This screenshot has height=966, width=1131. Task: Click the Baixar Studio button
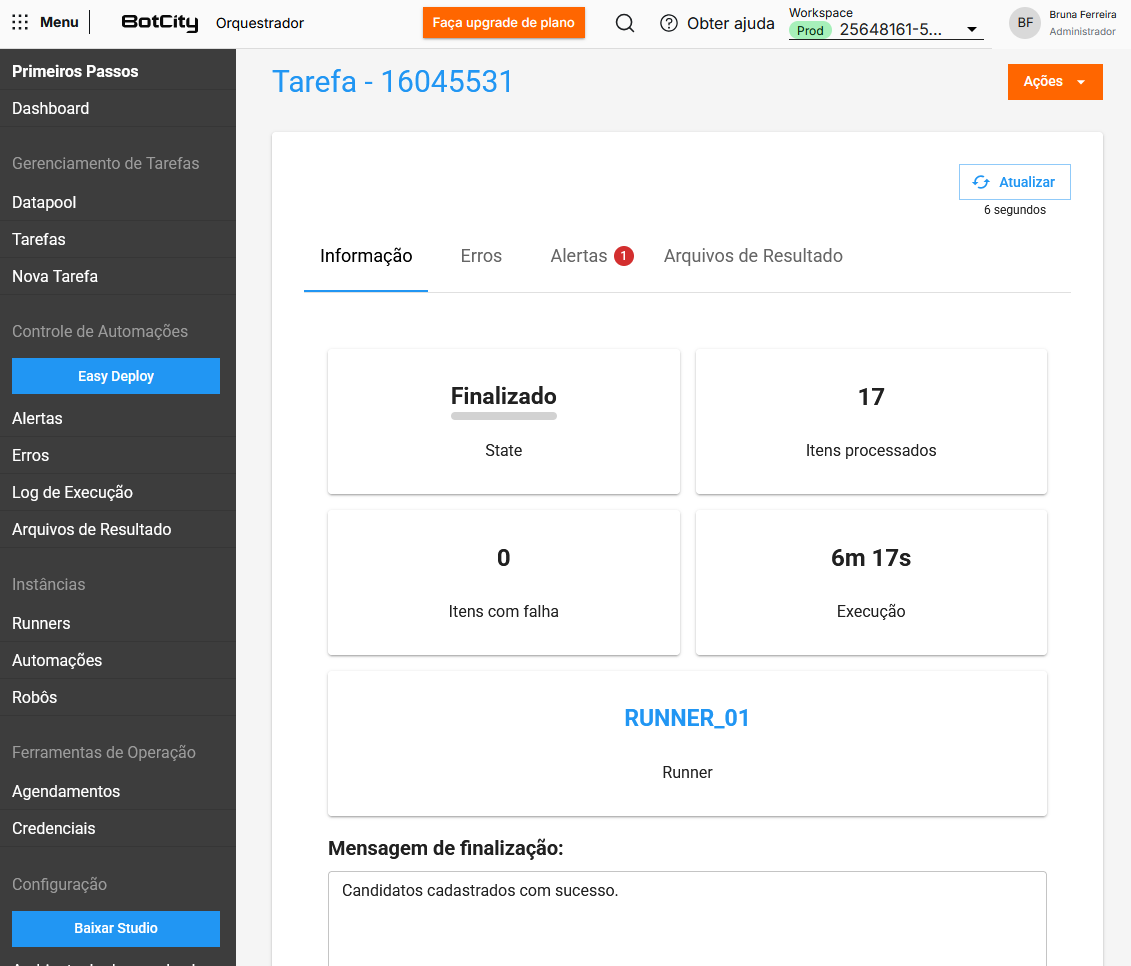[x=116, y=928]
